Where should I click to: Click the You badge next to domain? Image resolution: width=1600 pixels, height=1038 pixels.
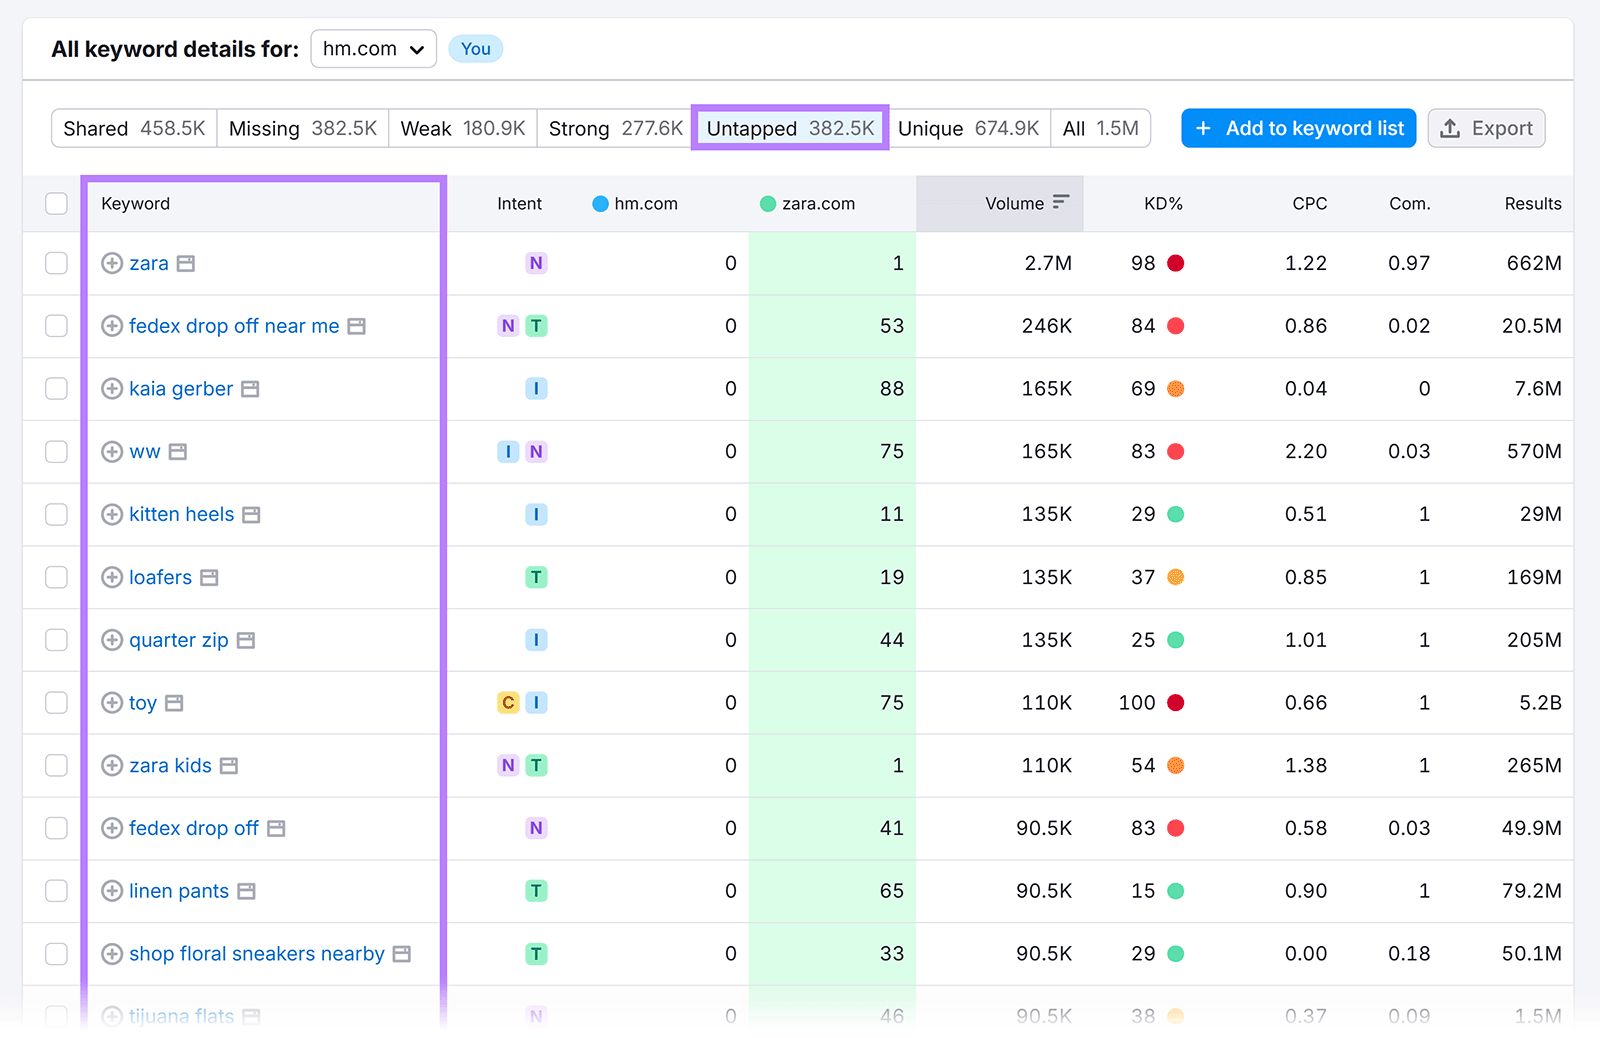[476, 49]
